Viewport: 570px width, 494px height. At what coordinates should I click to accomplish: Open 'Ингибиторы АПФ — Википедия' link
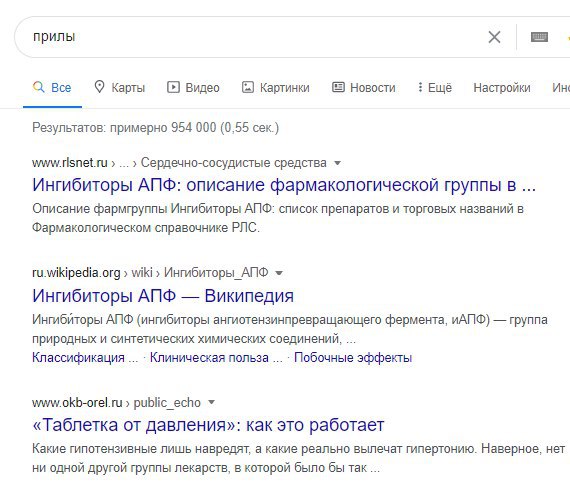pos(163,296)
